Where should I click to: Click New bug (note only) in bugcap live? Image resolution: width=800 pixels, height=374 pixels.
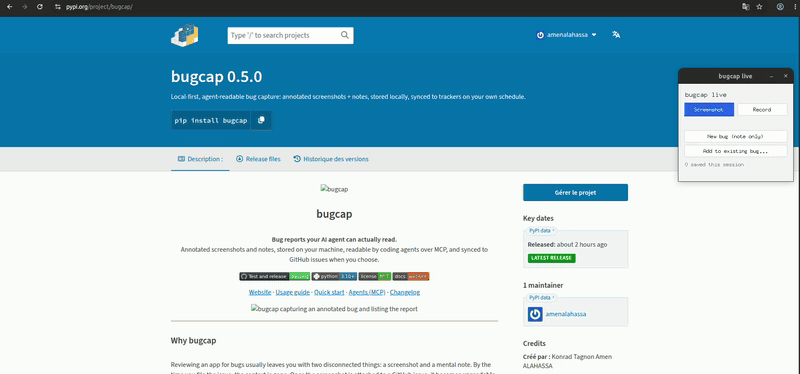coord(735,137)
